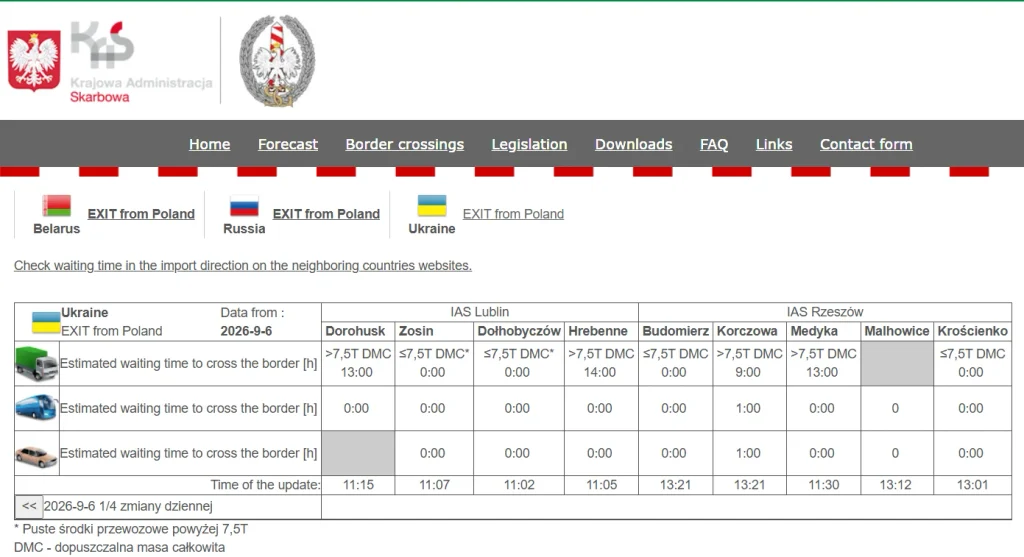Click the Malhowice car wait 0 cell
This screenshot has width=1024, height=557.
(x=895, y=453)
